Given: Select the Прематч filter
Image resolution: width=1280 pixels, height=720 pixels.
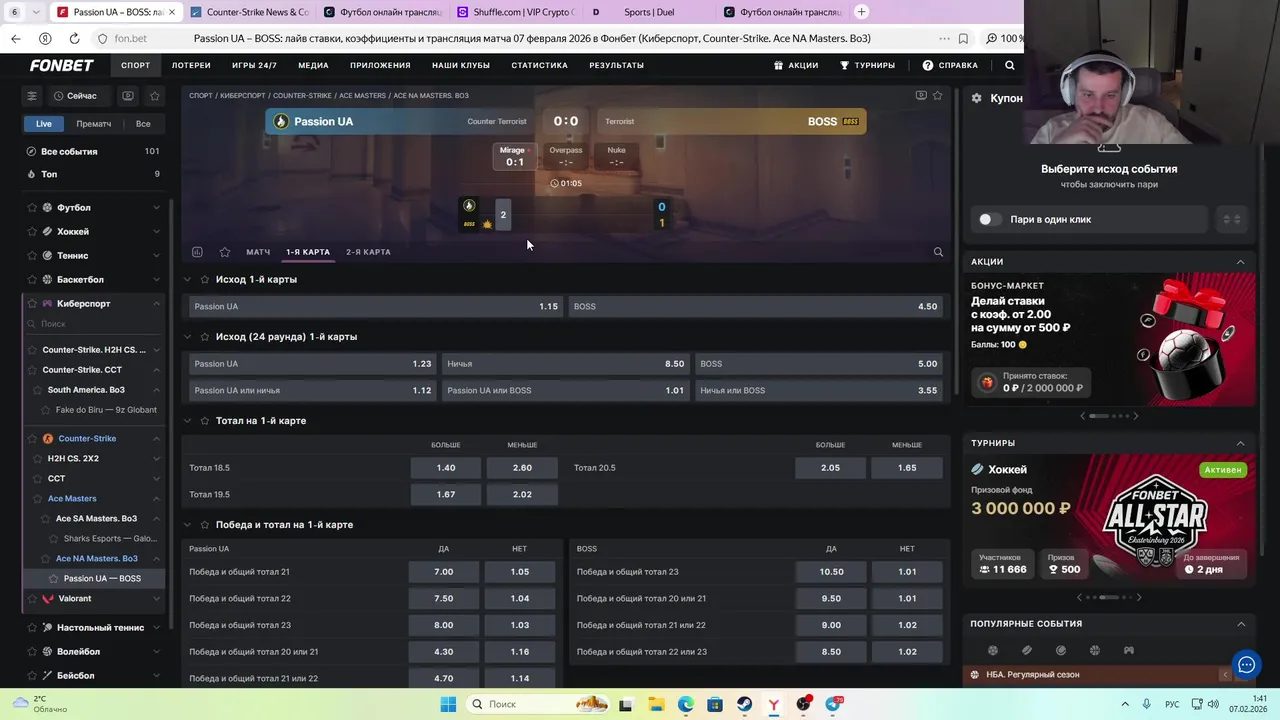Looking at the screenshot, I should click(x=94, y=124).
